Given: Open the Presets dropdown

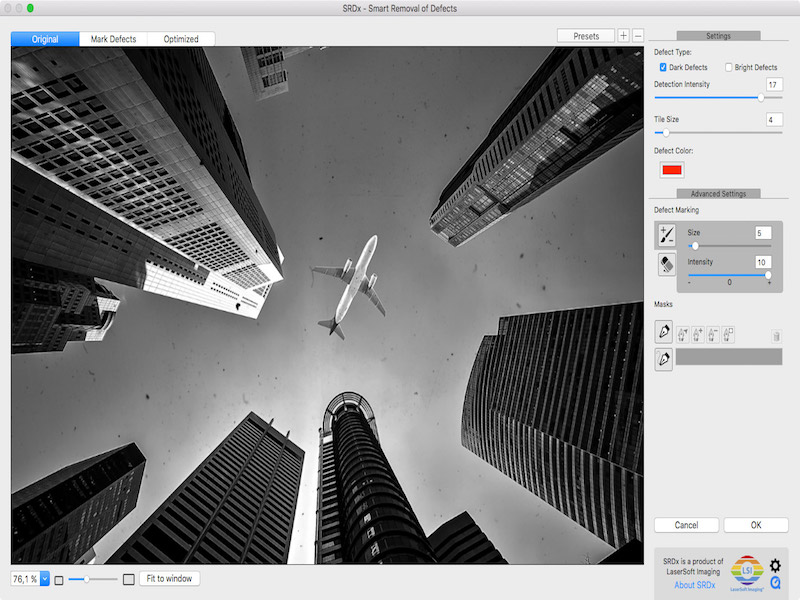Looking at the screenshot, I should tap(586, 36).
